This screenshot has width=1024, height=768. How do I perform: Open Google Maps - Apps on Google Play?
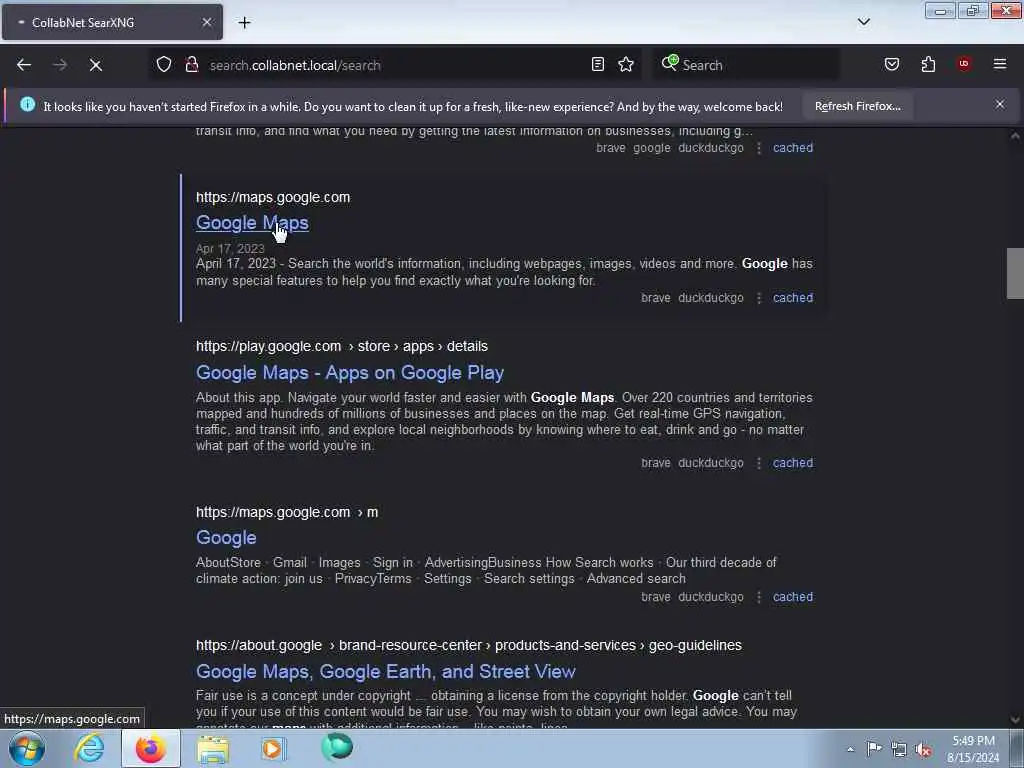(350, 372)
